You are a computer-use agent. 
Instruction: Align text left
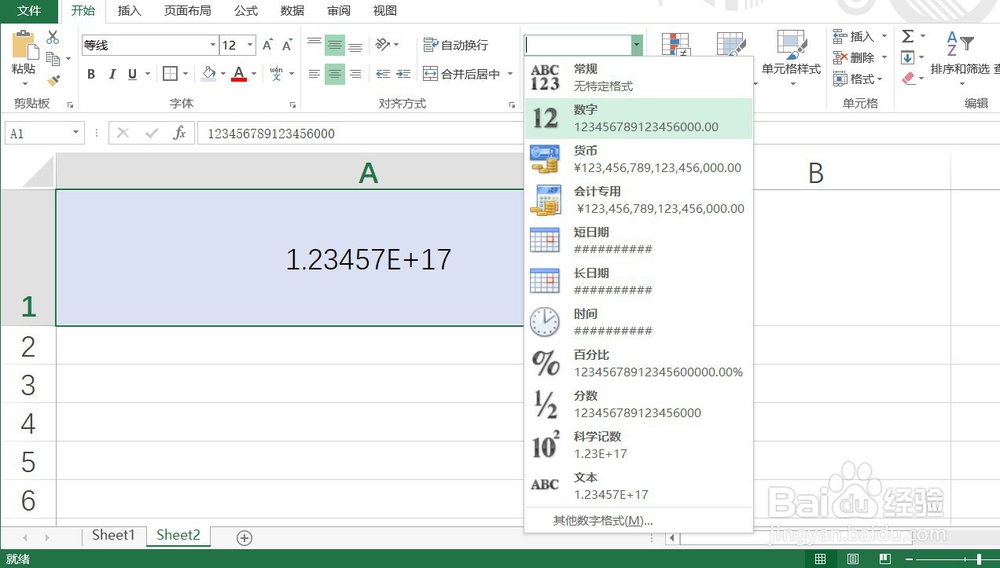(314, 74)
